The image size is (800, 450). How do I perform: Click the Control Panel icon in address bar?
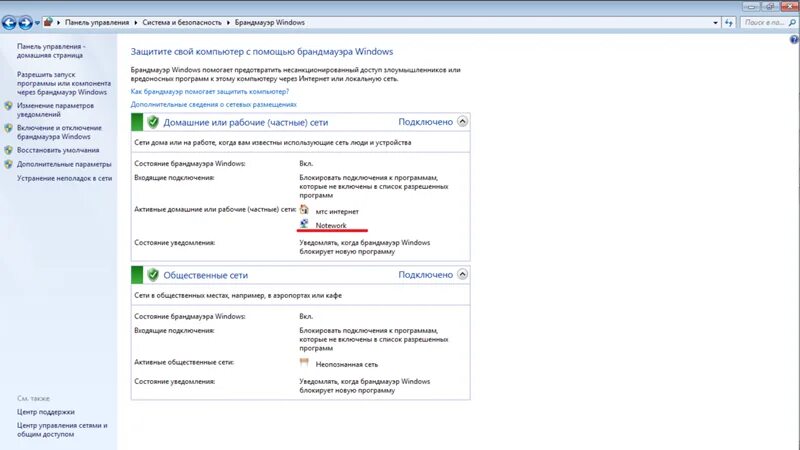[48, 22]
